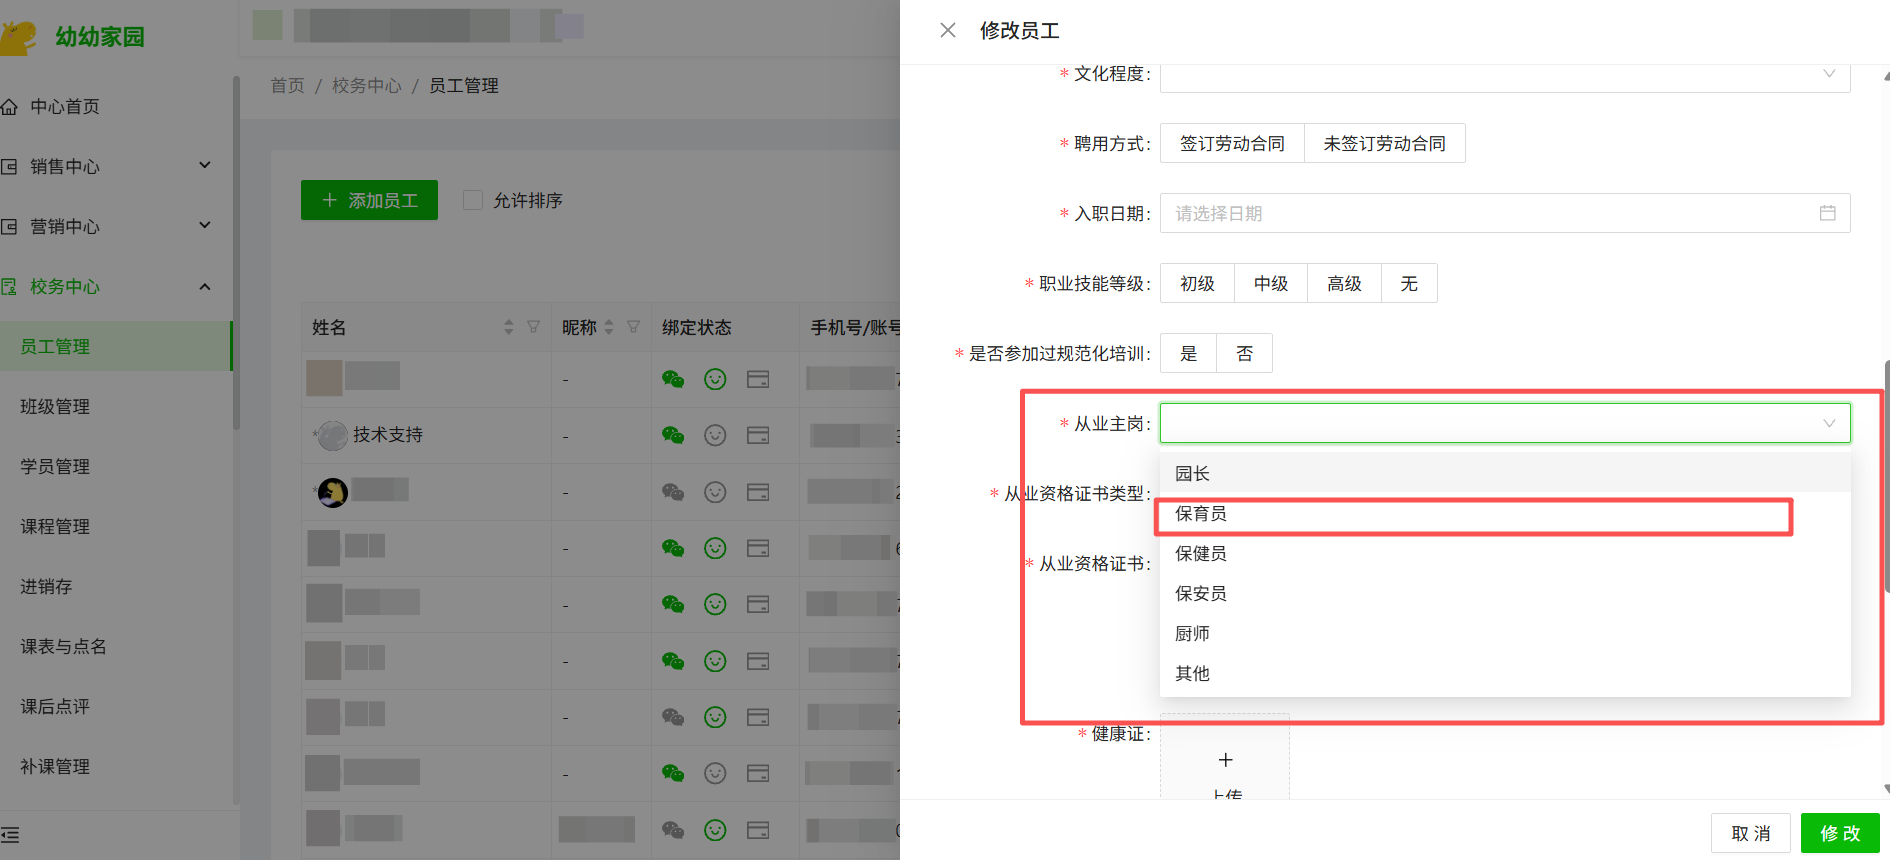Go to 学员管理 in the sidebar

[55, 467]
